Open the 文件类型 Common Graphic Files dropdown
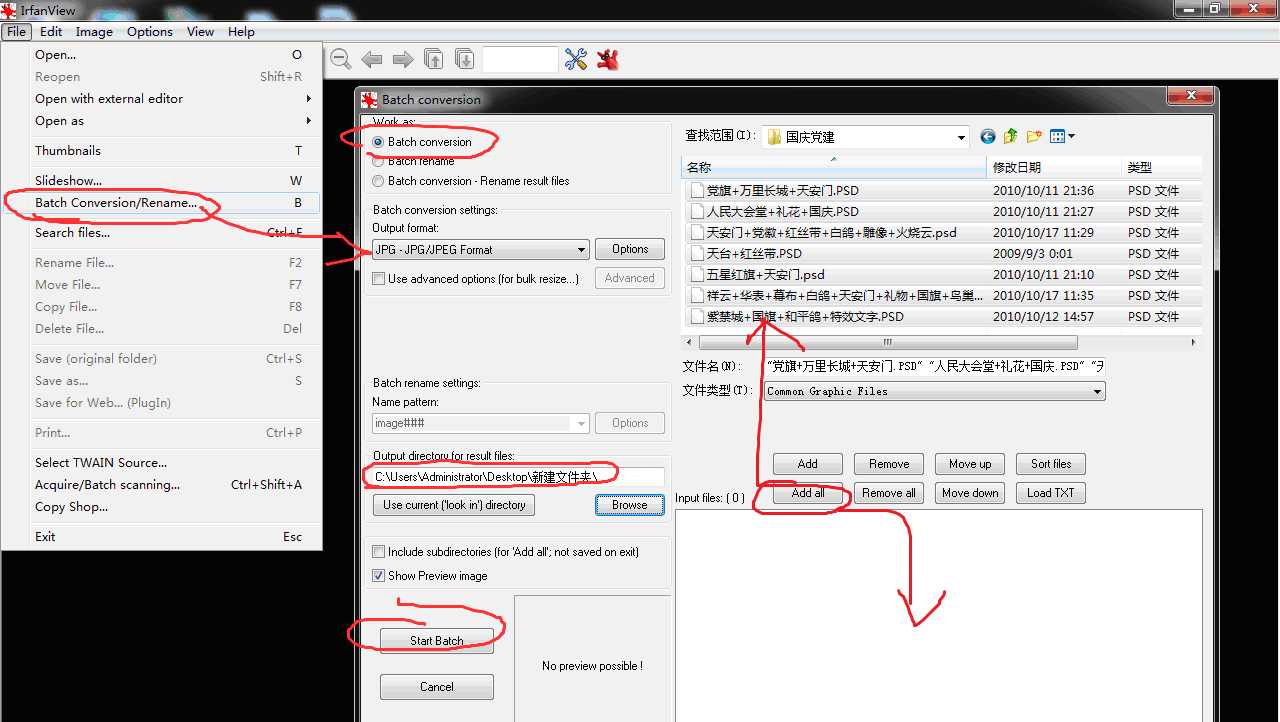Image resolution: width=1280 pixels, height=722 pixels. pyautogui.click(x=935, y=392)
